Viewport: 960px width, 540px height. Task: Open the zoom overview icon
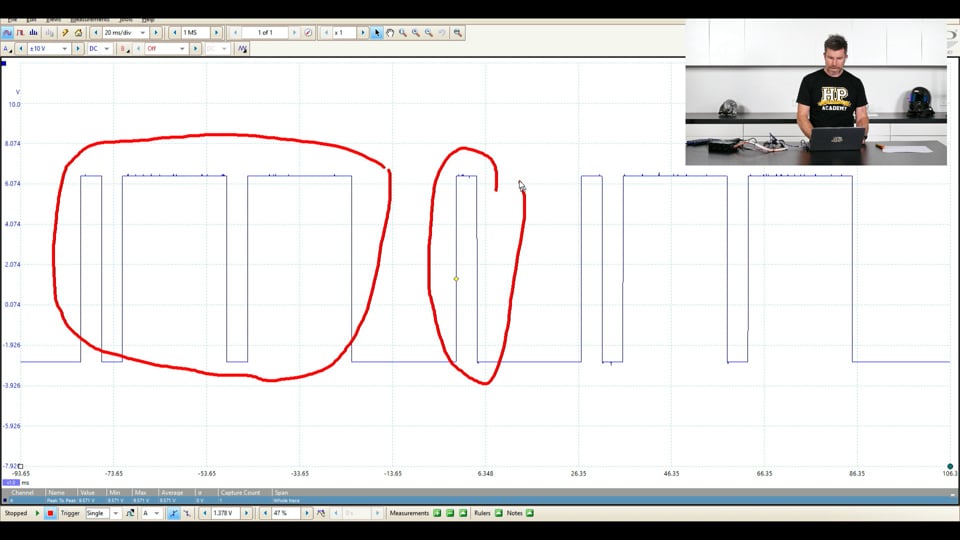pos(457,32)
